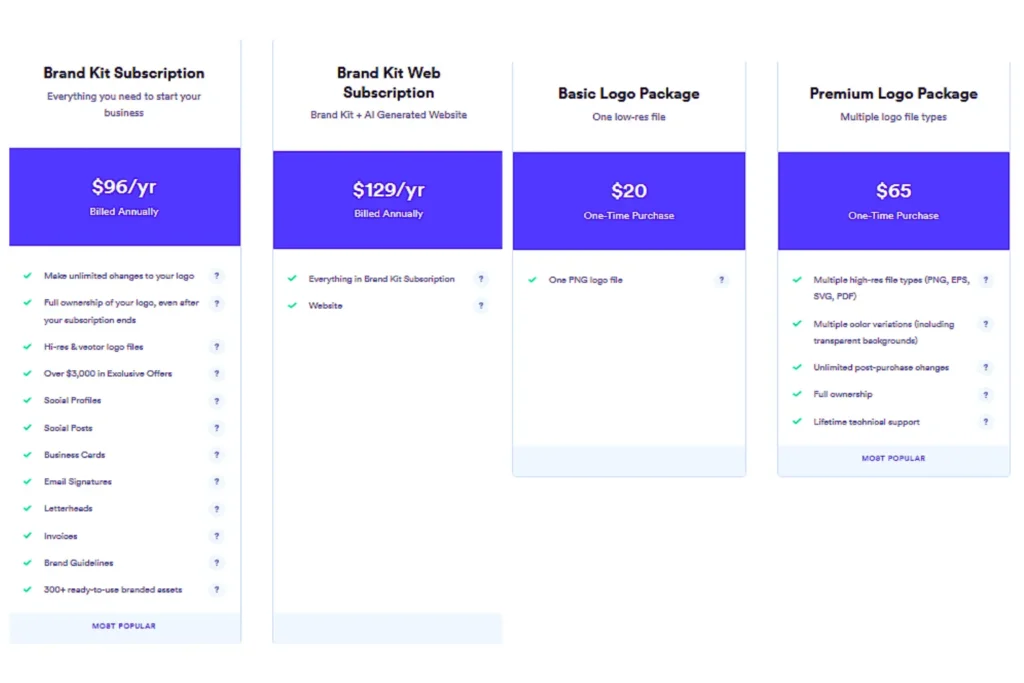Click the Brand Kit Subscription heading
The height and width of the screenshot is (683, 1024).
[124, 73]
